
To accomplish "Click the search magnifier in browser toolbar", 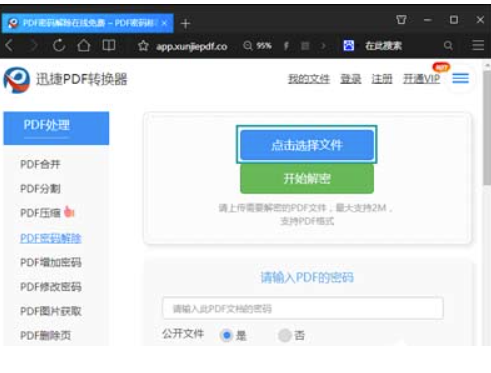I will [x=448, y=46].
